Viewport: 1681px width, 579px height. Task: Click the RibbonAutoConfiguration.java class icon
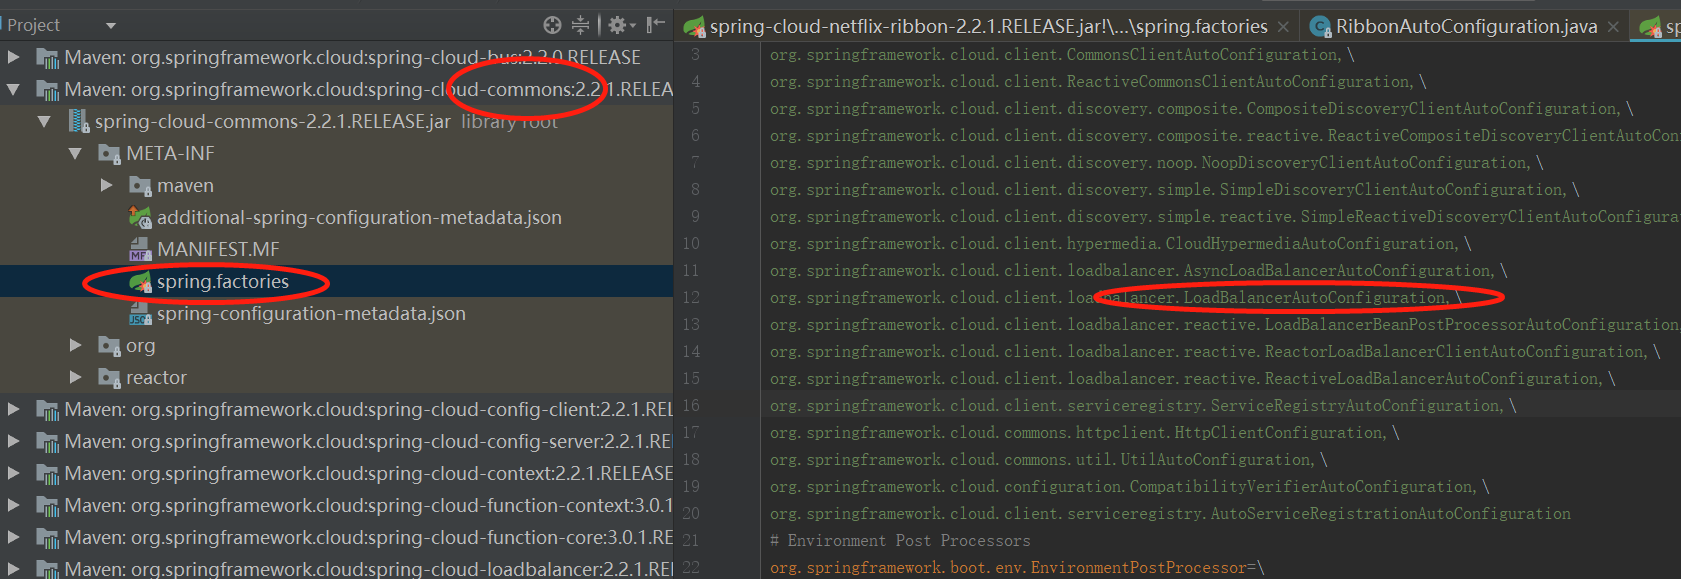point(1320,27)
